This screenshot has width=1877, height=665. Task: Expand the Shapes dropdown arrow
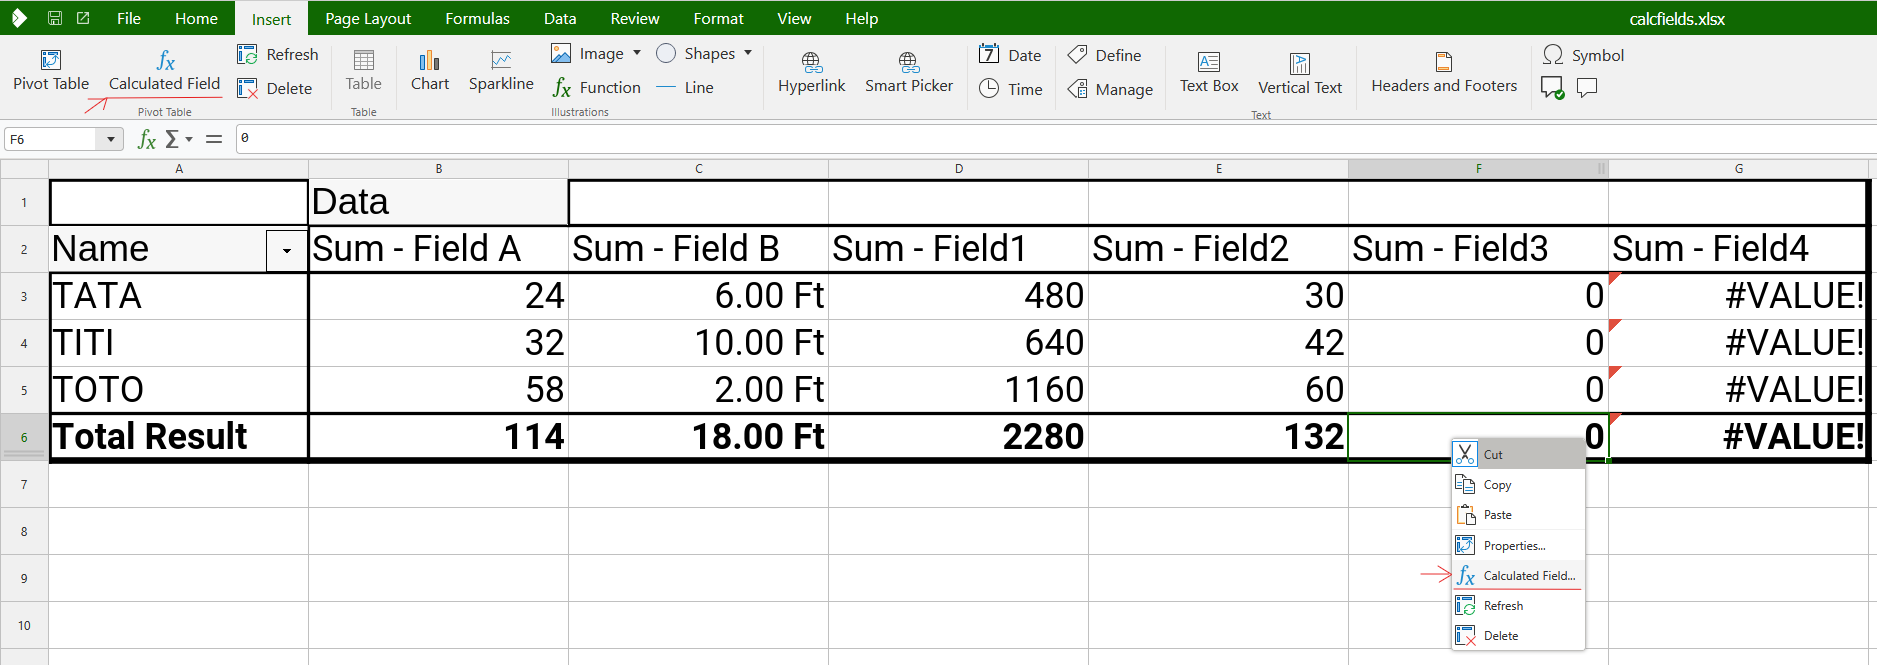(x=748, y=53)
